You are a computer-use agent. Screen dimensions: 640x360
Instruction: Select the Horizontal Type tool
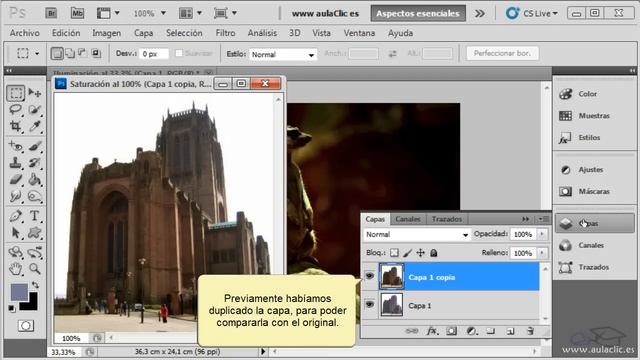35,216
